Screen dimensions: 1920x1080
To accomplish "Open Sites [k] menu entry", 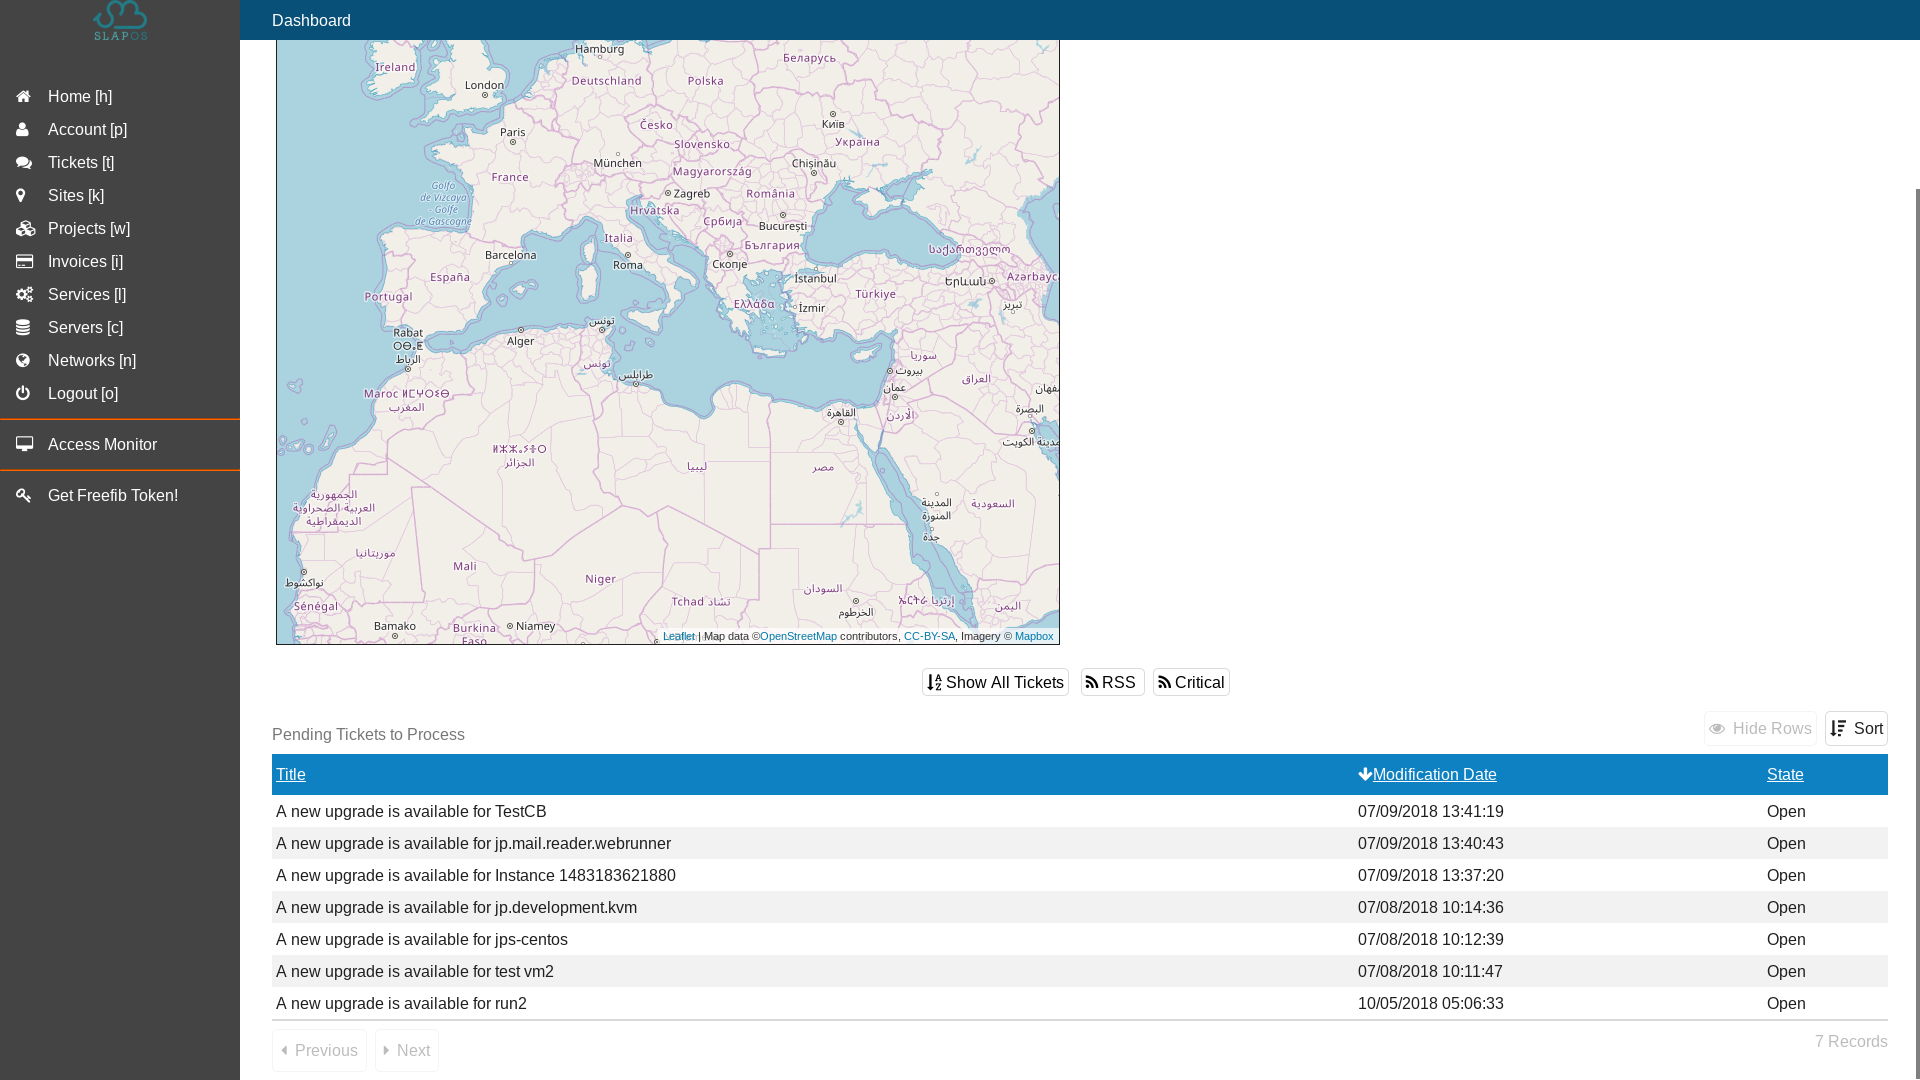I will (120, 196).
